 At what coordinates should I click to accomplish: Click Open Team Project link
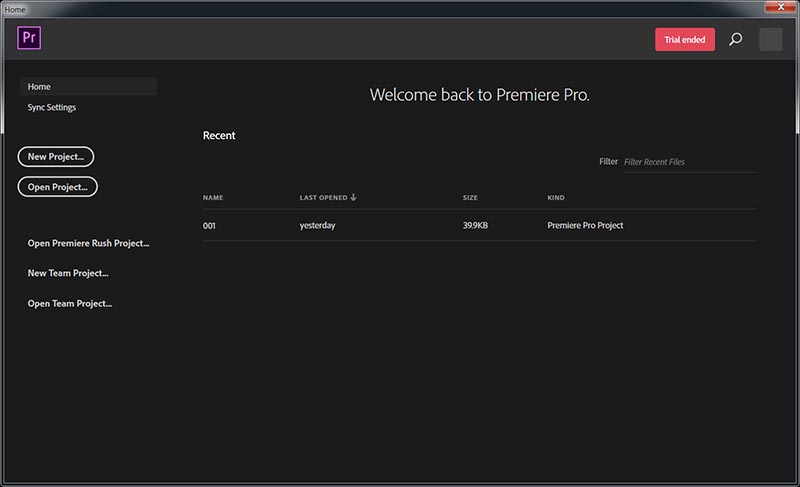pyautogui.click(x=70, y=303)
